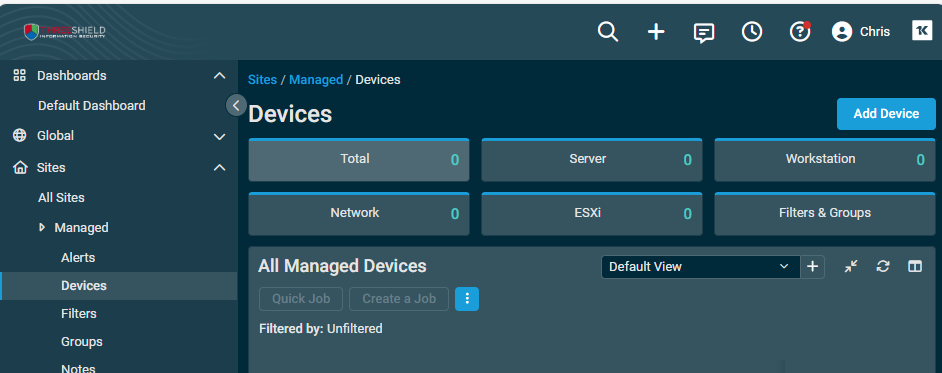The image size is (942, 373).
Task: Click the plus create icon in header
Action: (x=656, y=32)
